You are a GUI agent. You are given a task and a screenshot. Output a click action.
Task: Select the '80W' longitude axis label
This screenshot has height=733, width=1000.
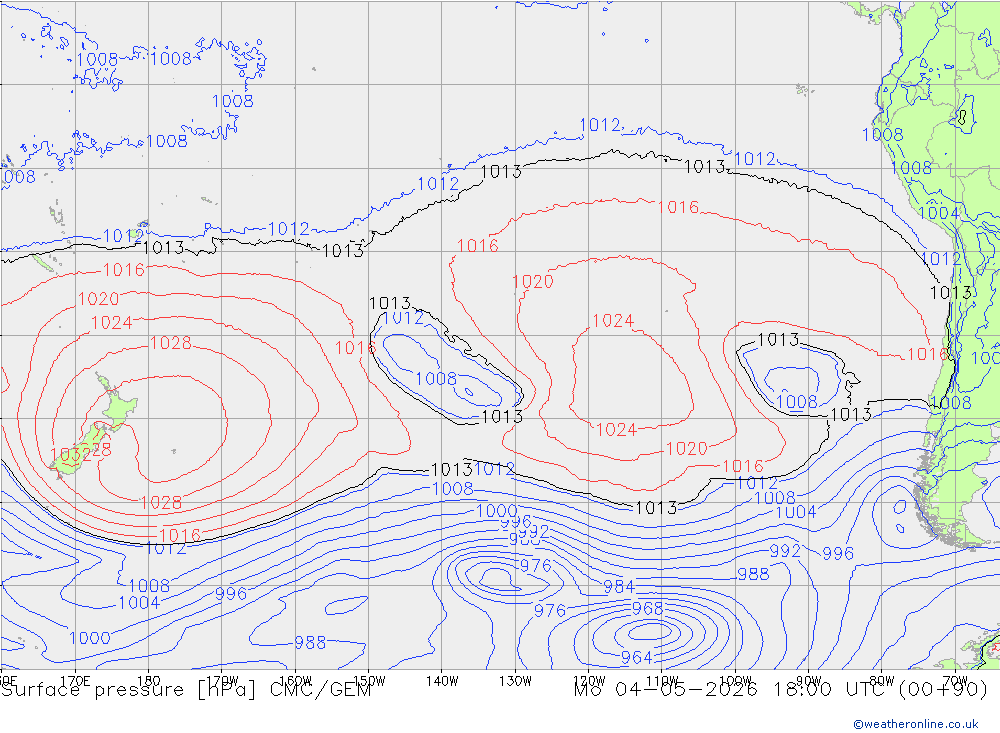(x=882, y=681)
